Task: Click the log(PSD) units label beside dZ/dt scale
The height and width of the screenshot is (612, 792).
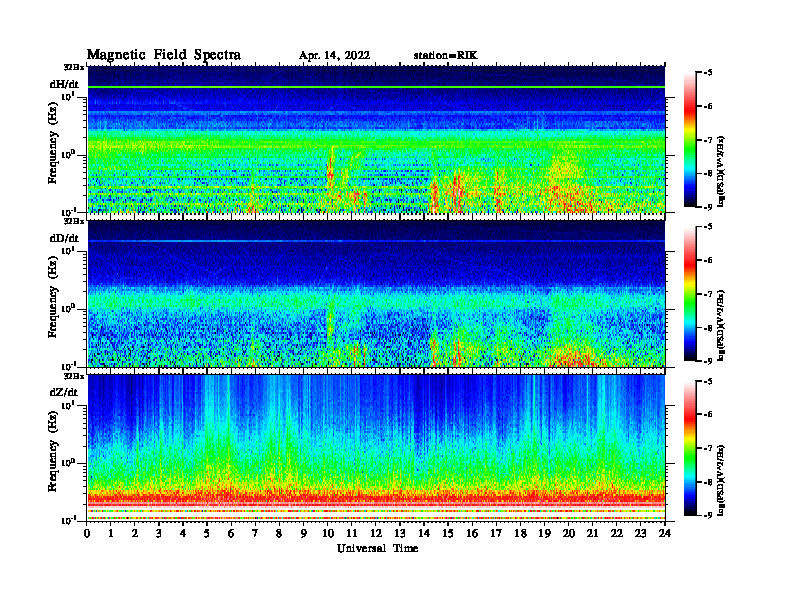Action: [721, 480]
